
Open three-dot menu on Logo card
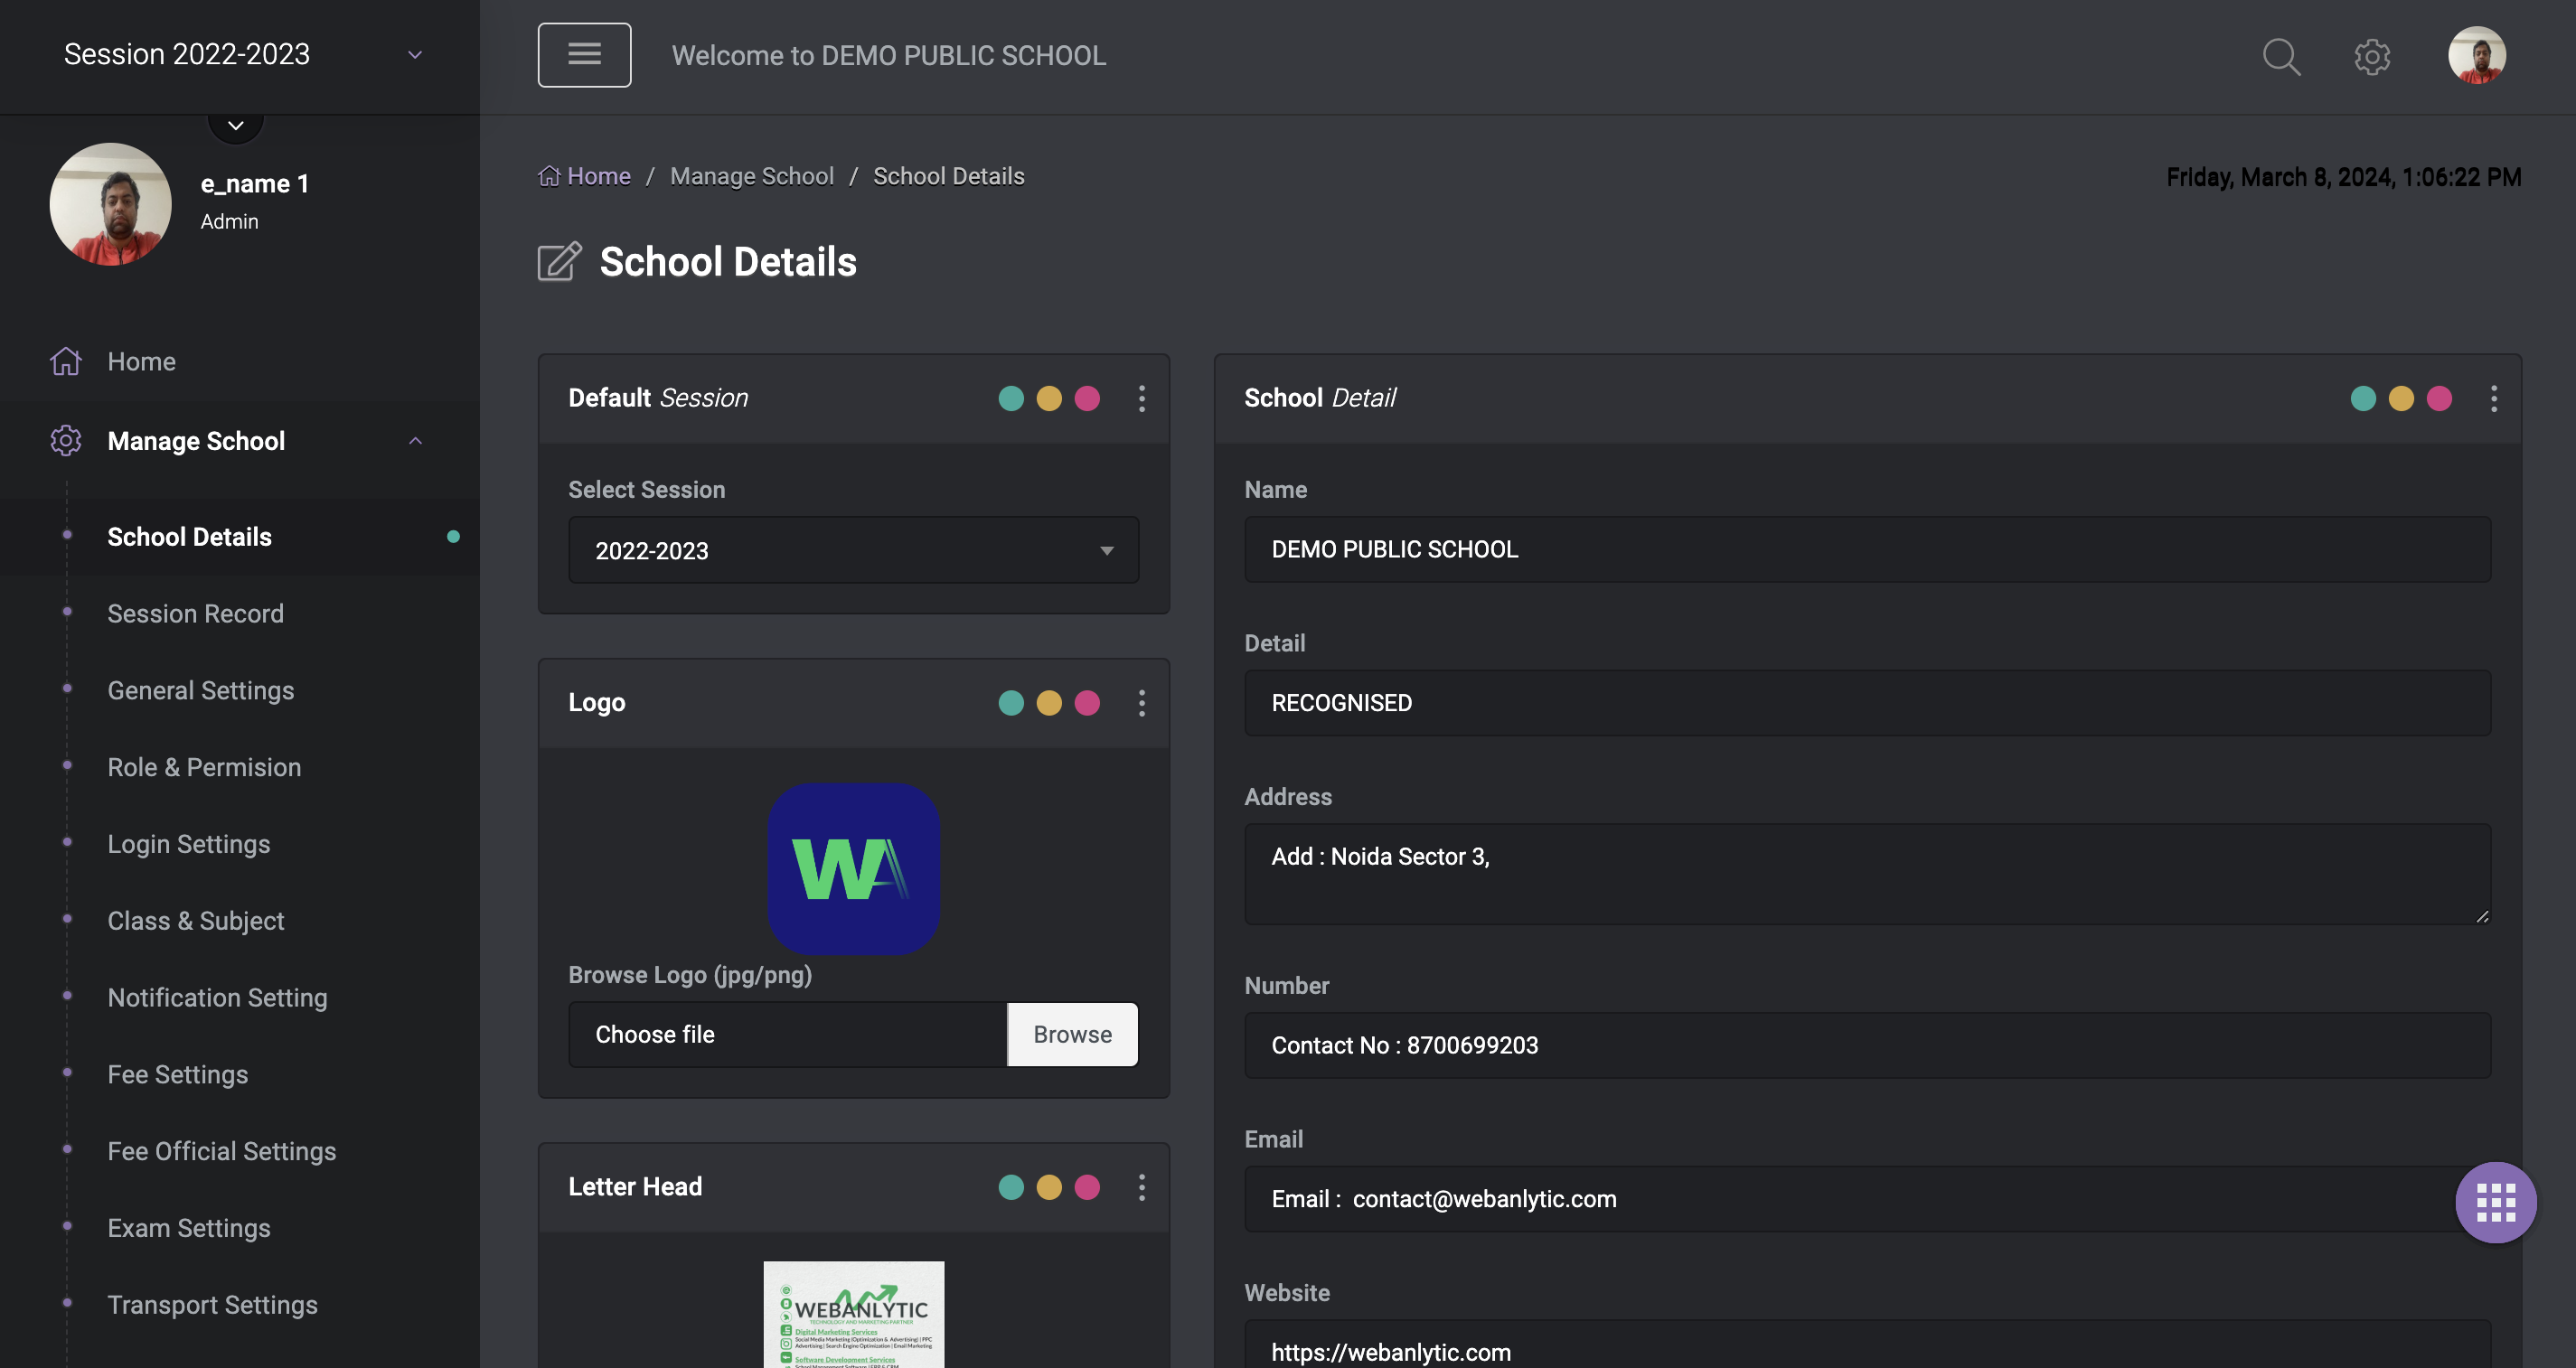point(1141,703)
